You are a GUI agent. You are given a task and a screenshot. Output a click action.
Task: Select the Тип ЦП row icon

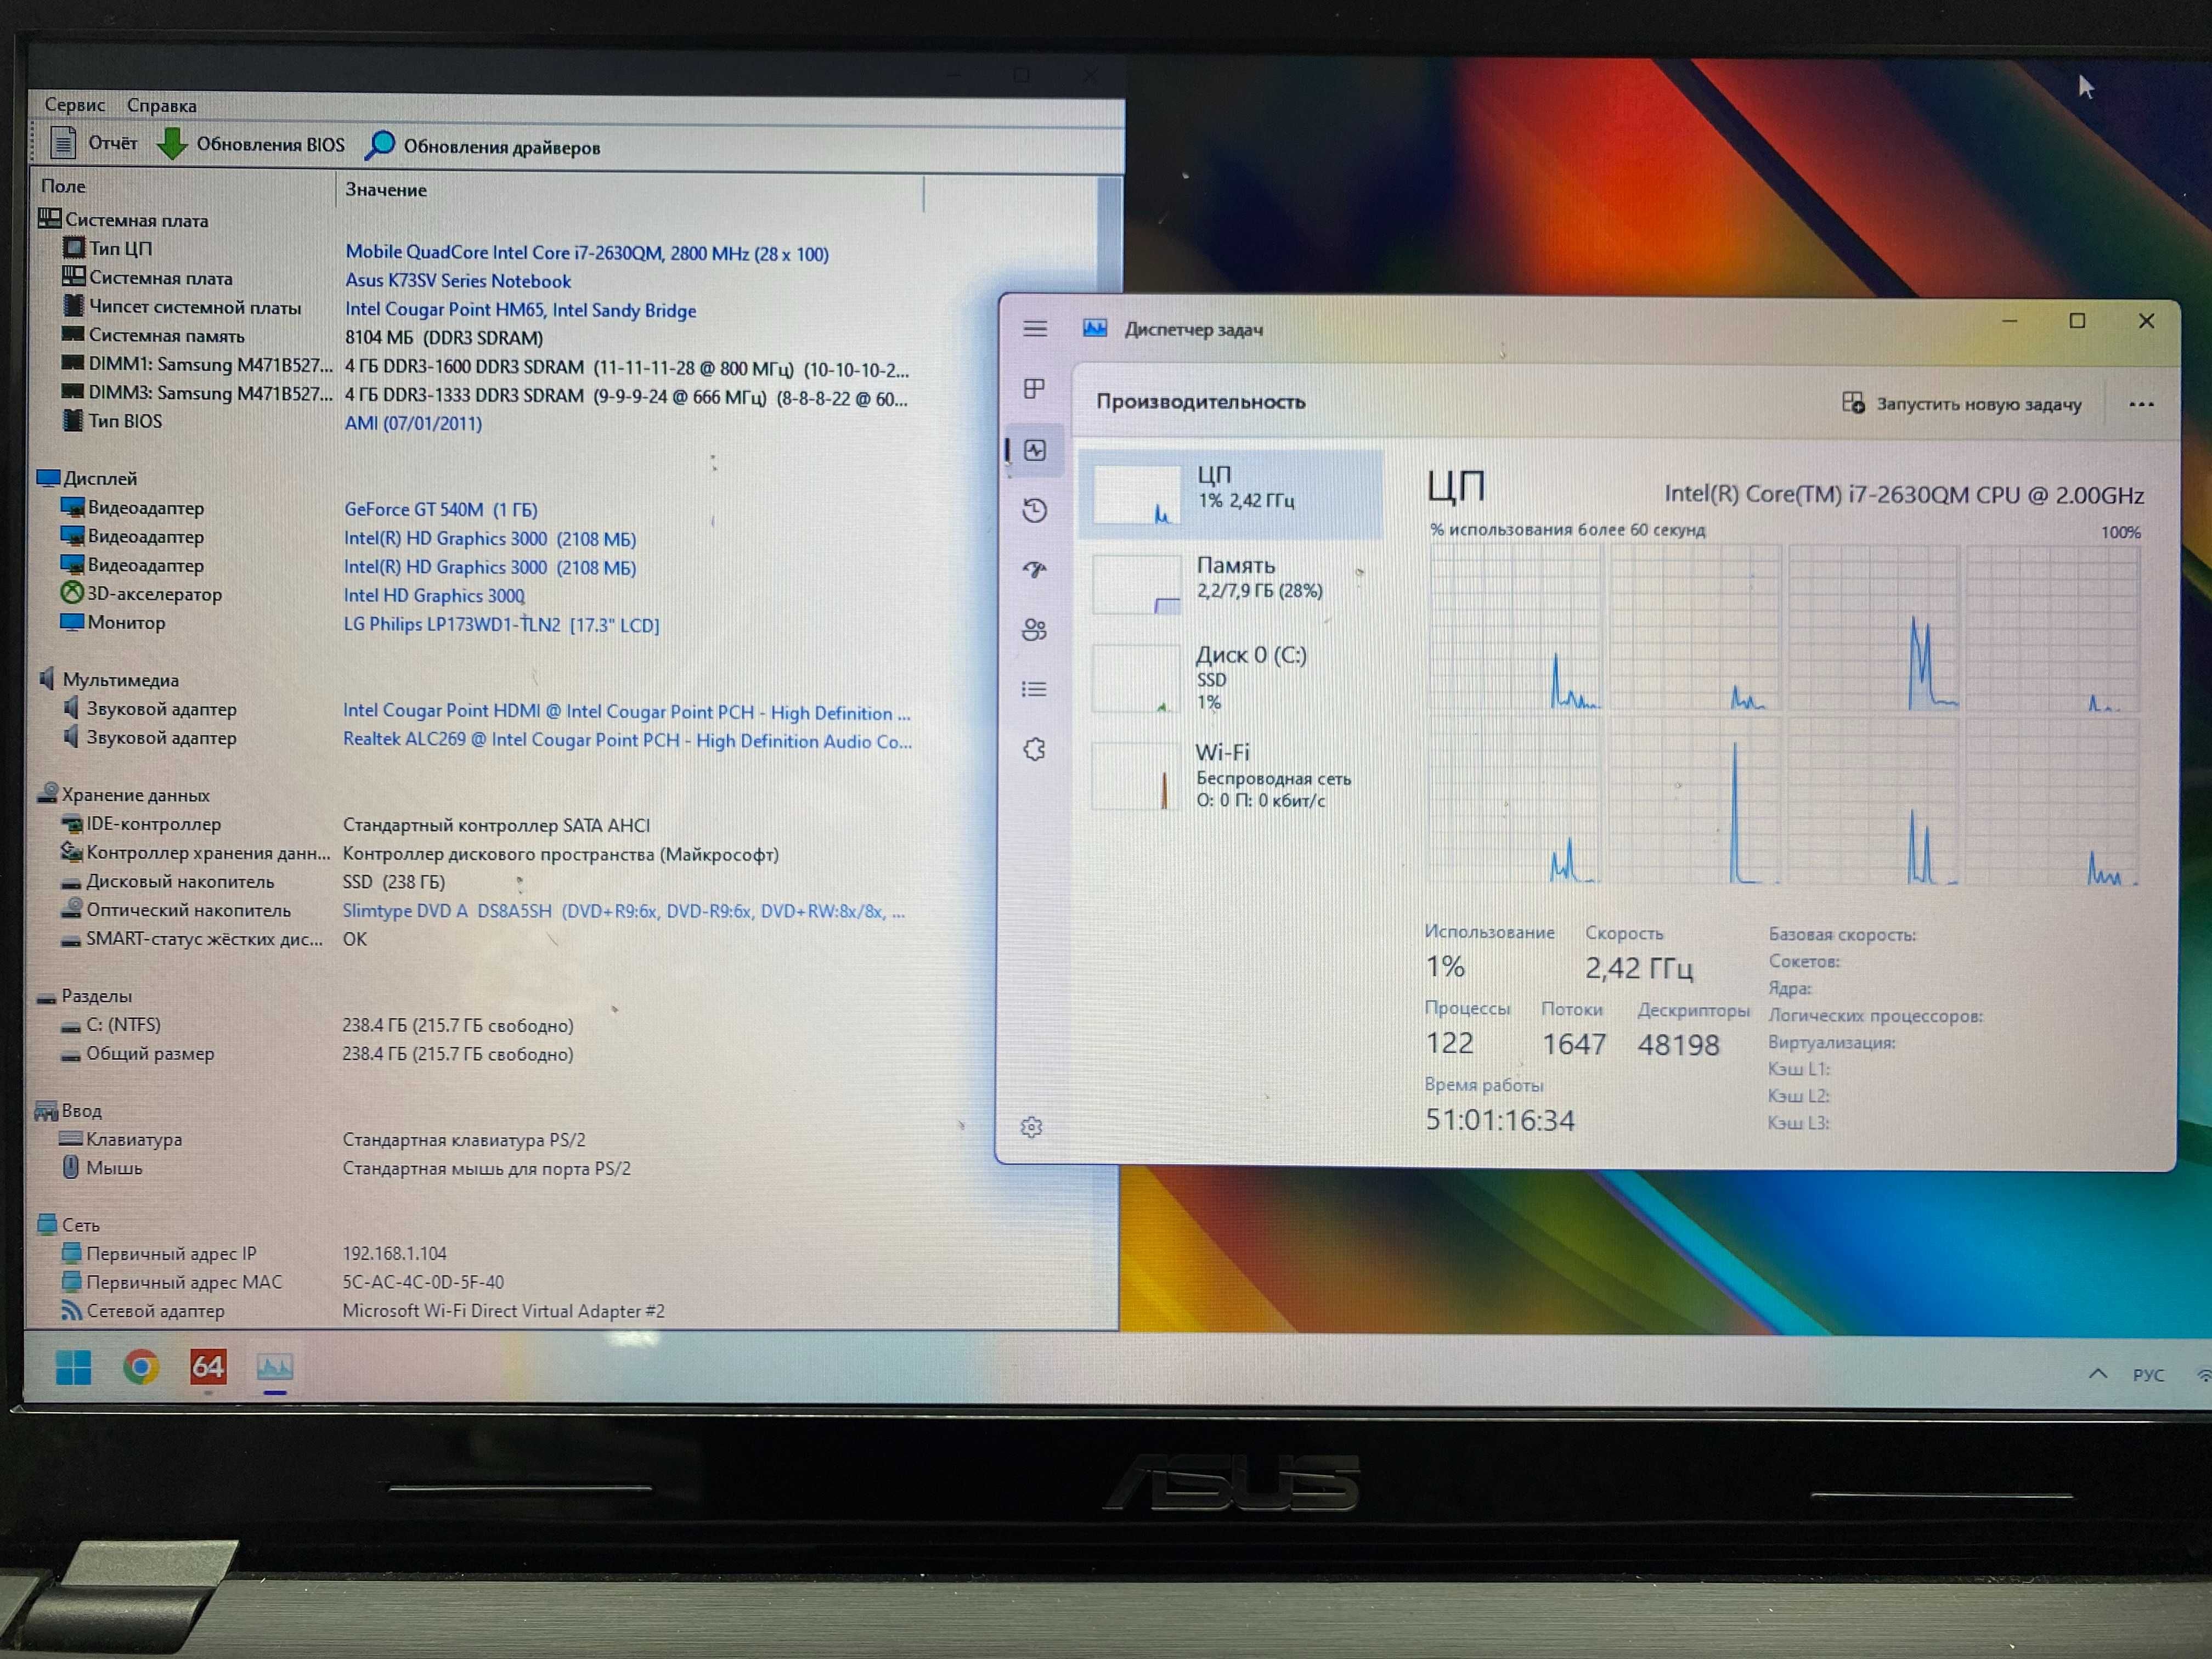(74, 247)
